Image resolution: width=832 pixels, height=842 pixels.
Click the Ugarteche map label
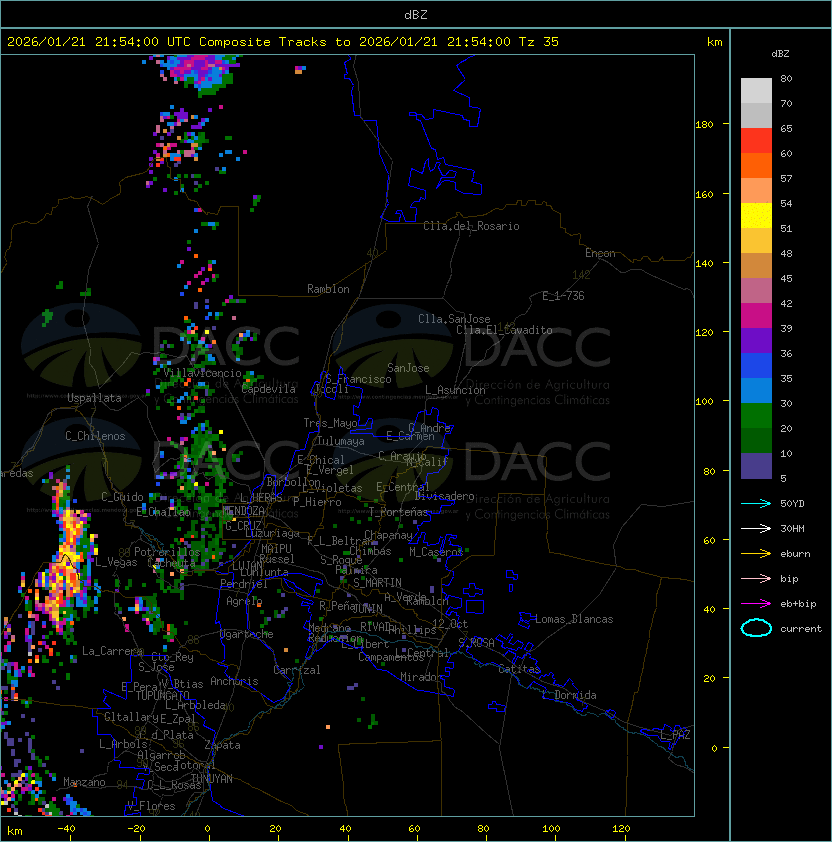(x=247, y=634)
